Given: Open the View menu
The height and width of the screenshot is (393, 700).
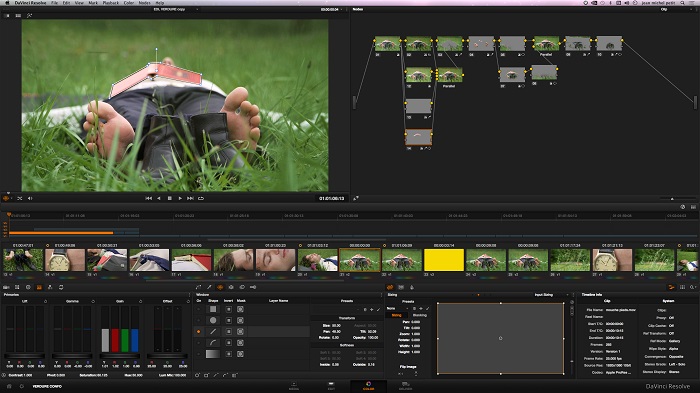Looking at the screenshot, I should point(79,3).
